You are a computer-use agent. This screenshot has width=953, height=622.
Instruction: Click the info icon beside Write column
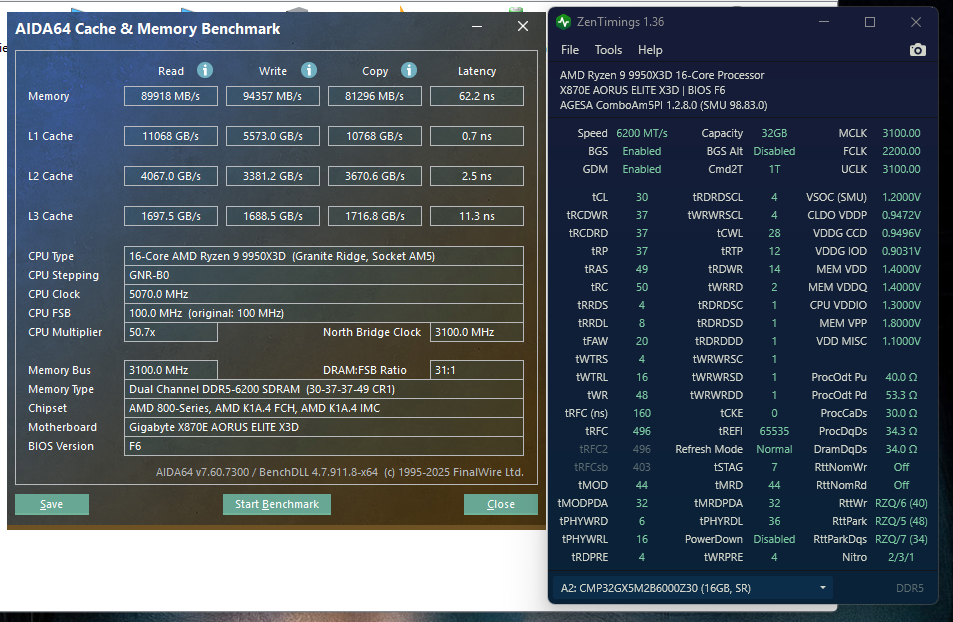[x=309, y=70]
